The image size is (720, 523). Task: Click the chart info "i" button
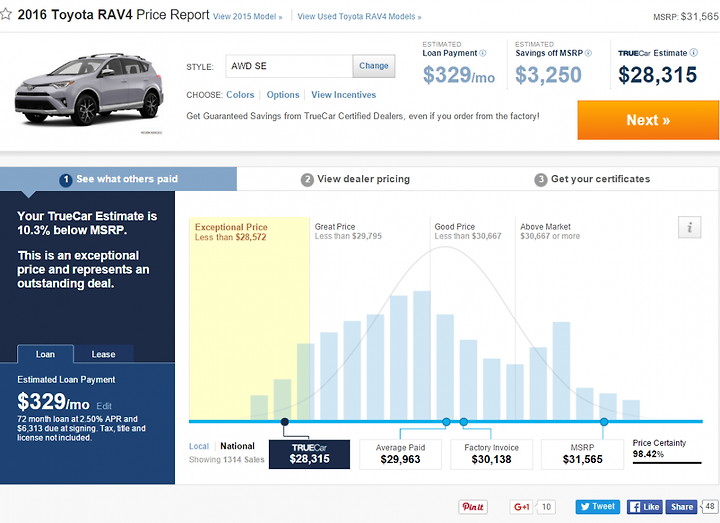click(x=689, y=227)
